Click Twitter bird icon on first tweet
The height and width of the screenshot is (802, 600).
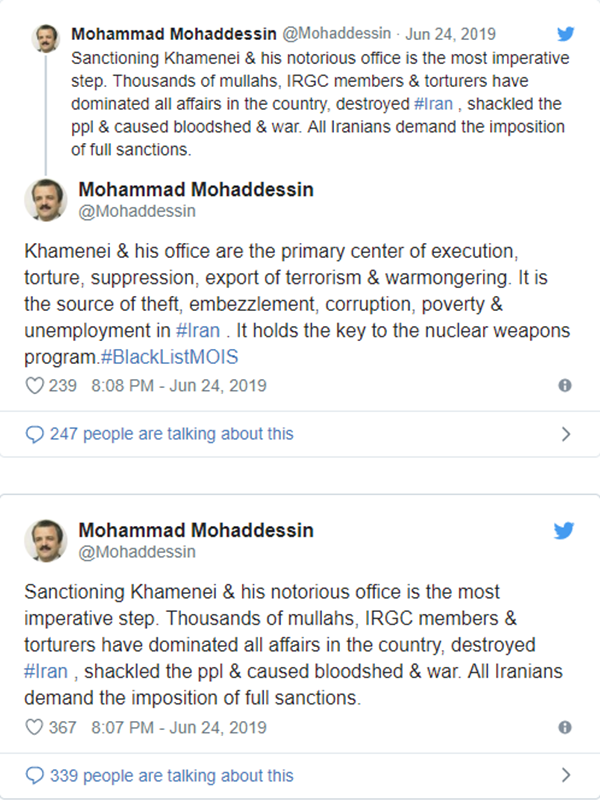point(566,33)
